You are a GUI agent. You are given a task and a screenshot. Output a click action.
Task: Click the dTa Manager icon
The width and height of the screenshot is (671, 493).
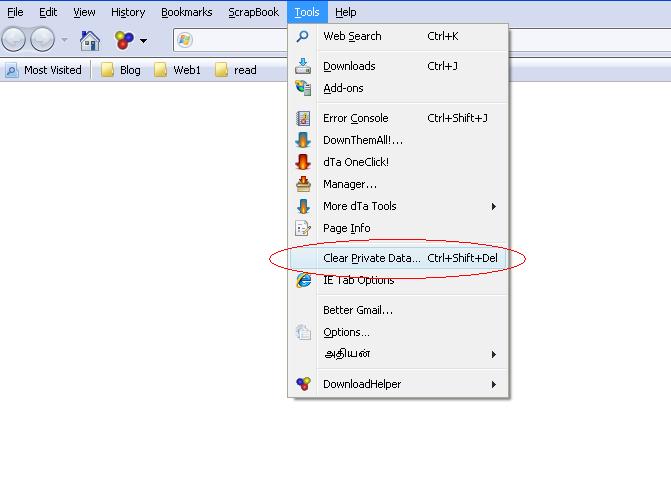pyautogui.click(x=303, y=184)
